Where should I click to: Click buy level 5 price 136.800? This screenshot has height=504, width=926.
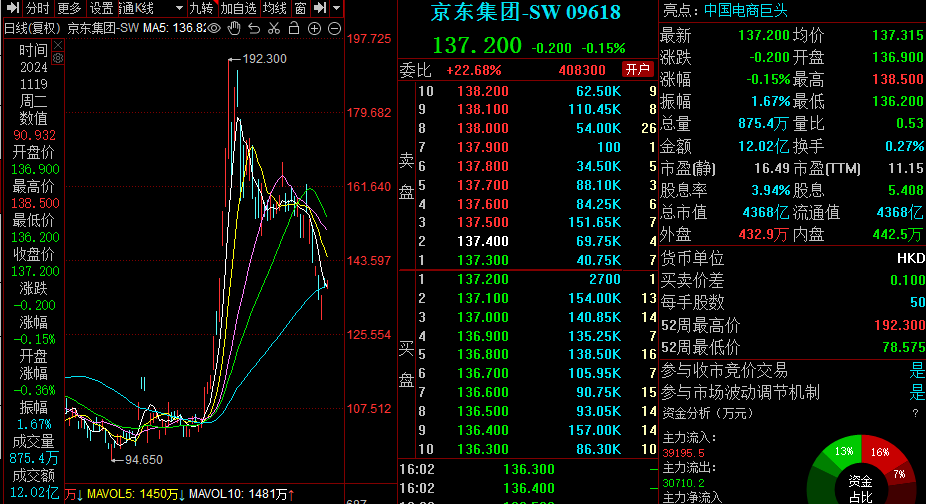pyautogui.click(x=482, y=355)
